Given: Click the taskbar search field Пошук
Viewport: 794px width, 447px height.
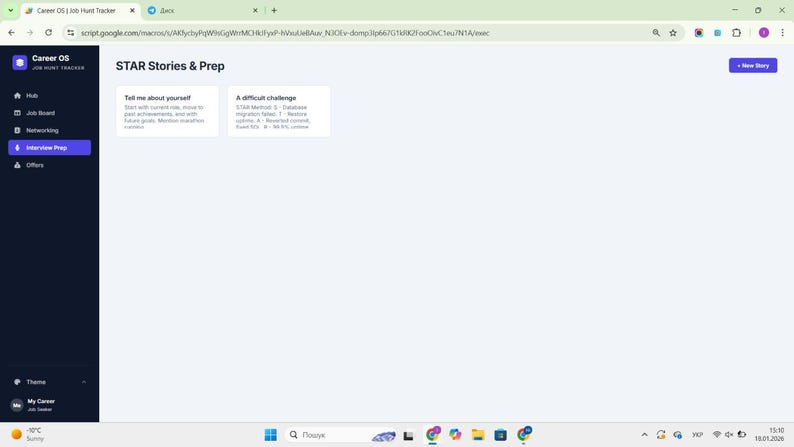Looking at the screenshot, I should (x=341, y=435).
